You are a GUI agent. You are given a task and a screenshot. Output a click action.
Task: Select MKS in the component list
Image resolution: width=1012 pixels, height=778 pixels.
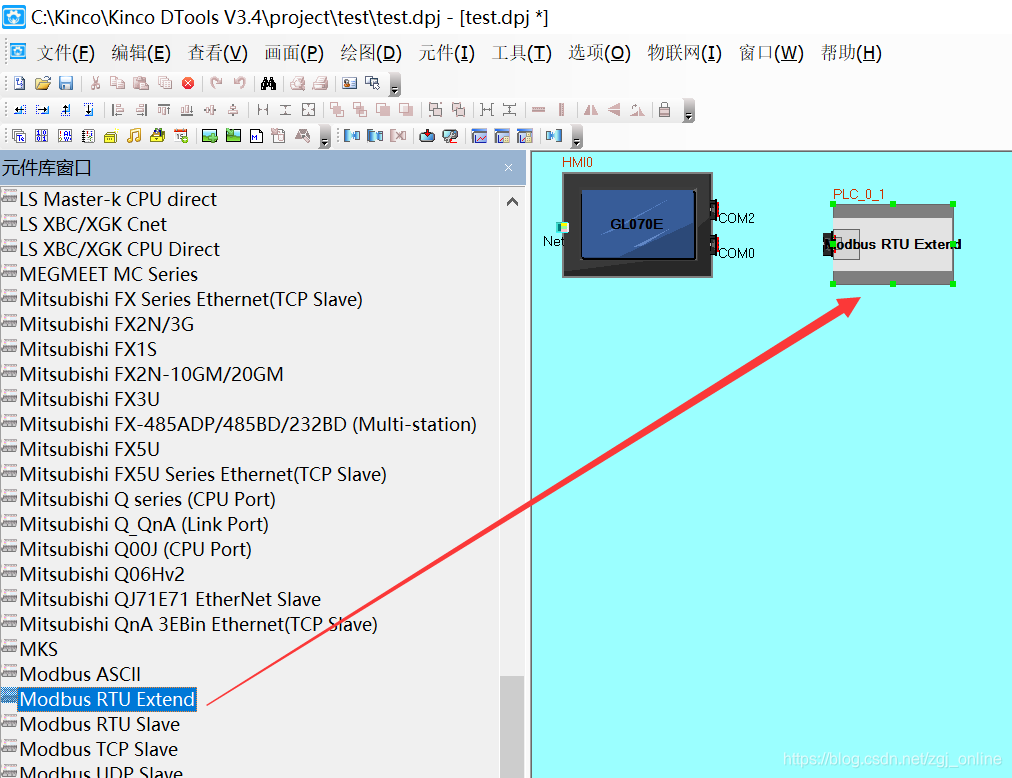coord(39,650)
